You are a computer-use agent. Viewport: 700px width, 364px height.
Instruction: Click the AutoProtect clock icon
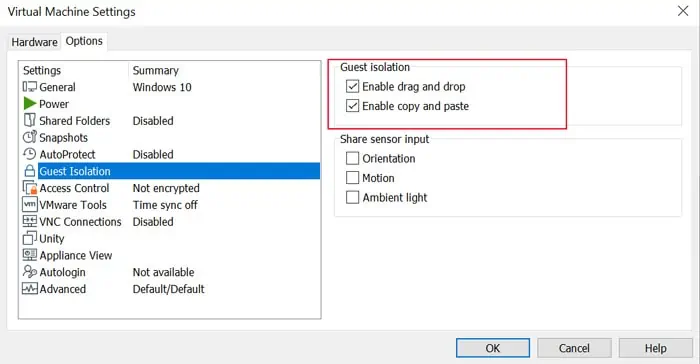[29, 154]
